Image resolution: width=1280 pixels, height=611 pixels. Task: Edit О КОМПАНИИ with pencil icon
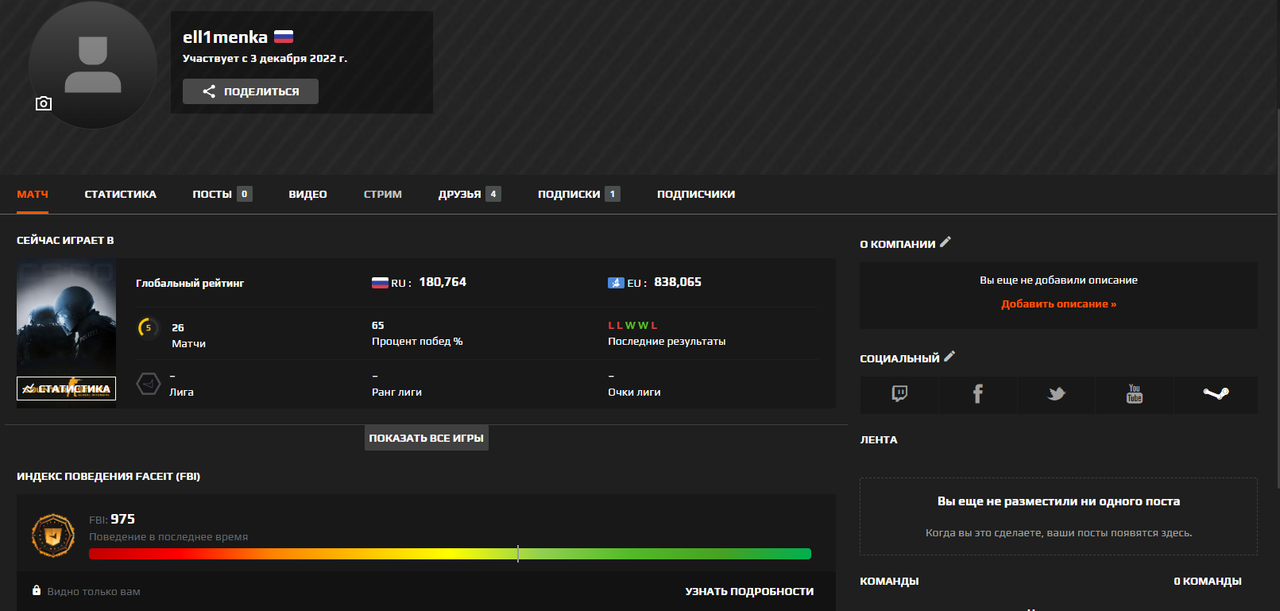click(946, 242)
